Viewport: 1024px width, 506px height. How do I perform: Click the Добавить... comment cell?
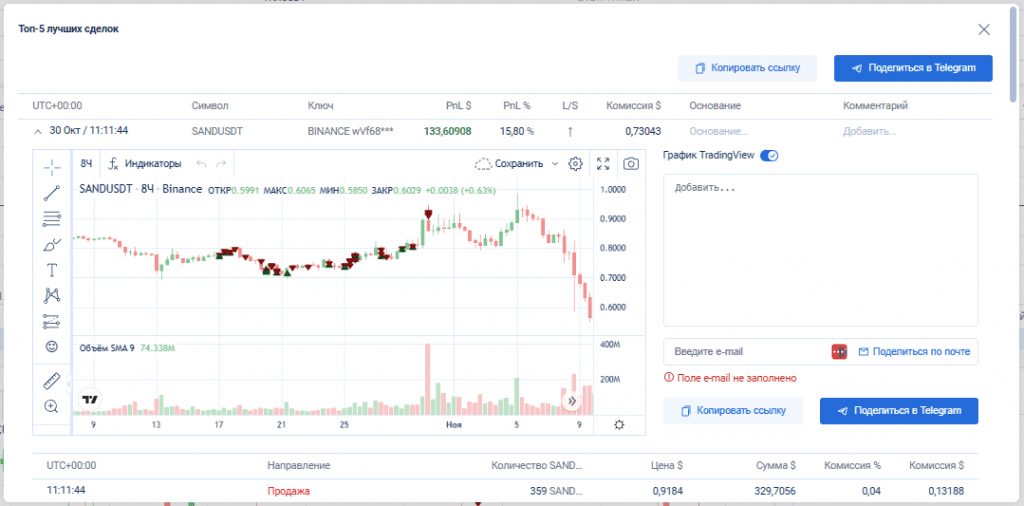pos(869,131)
